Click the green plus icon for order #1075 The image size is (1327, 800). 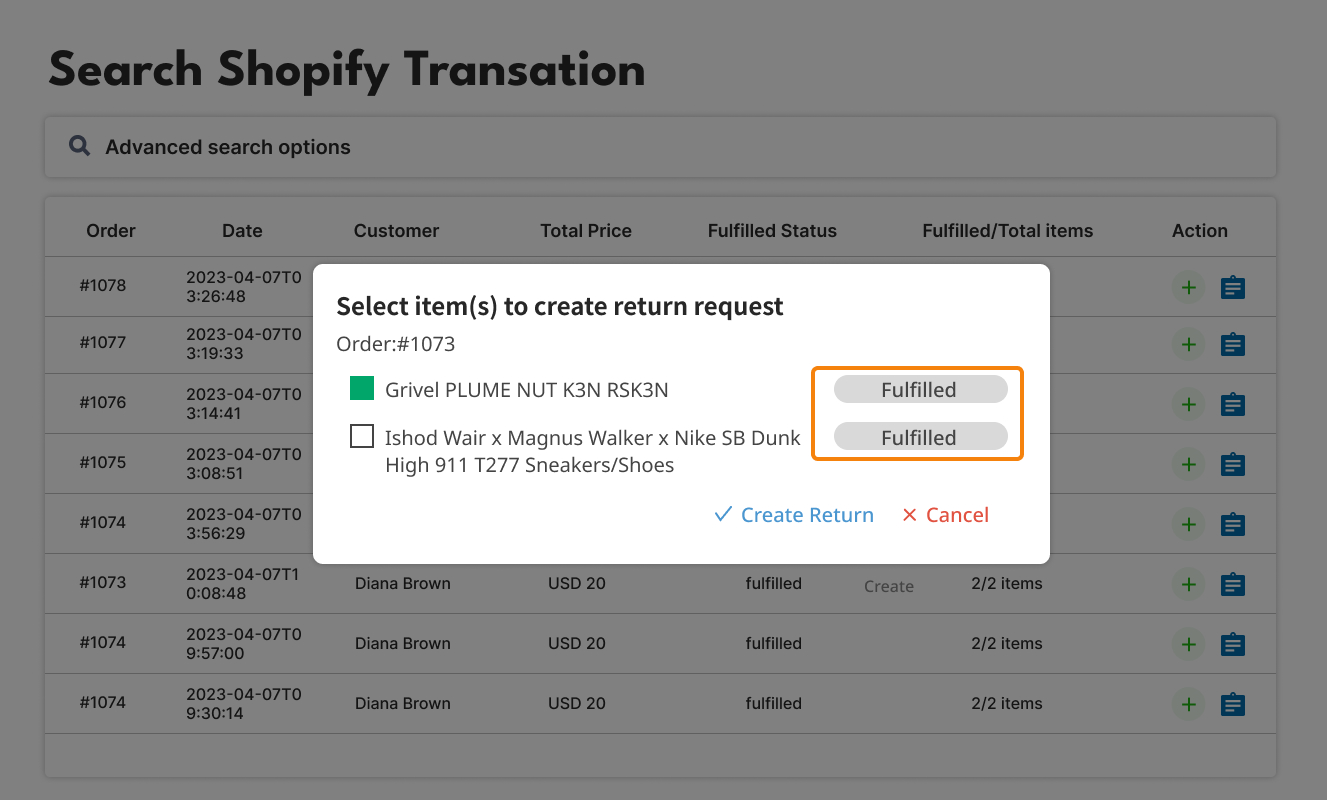click(x=1188, y=465)
